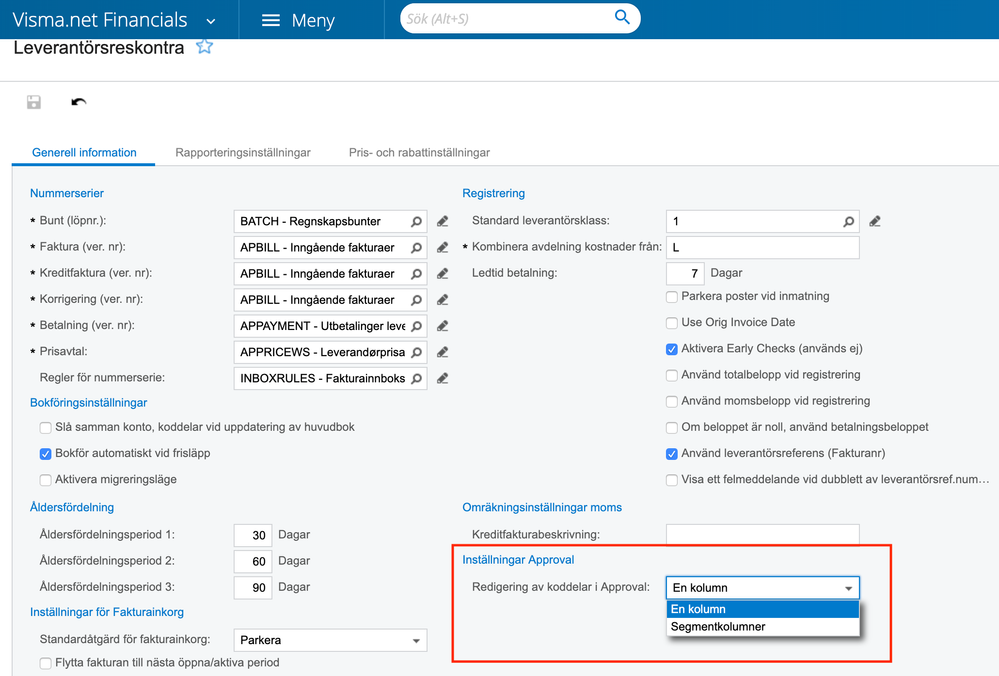Open the Pris- och rabattinställningar tab
The image size is (999, 676).
pos(419,153)
